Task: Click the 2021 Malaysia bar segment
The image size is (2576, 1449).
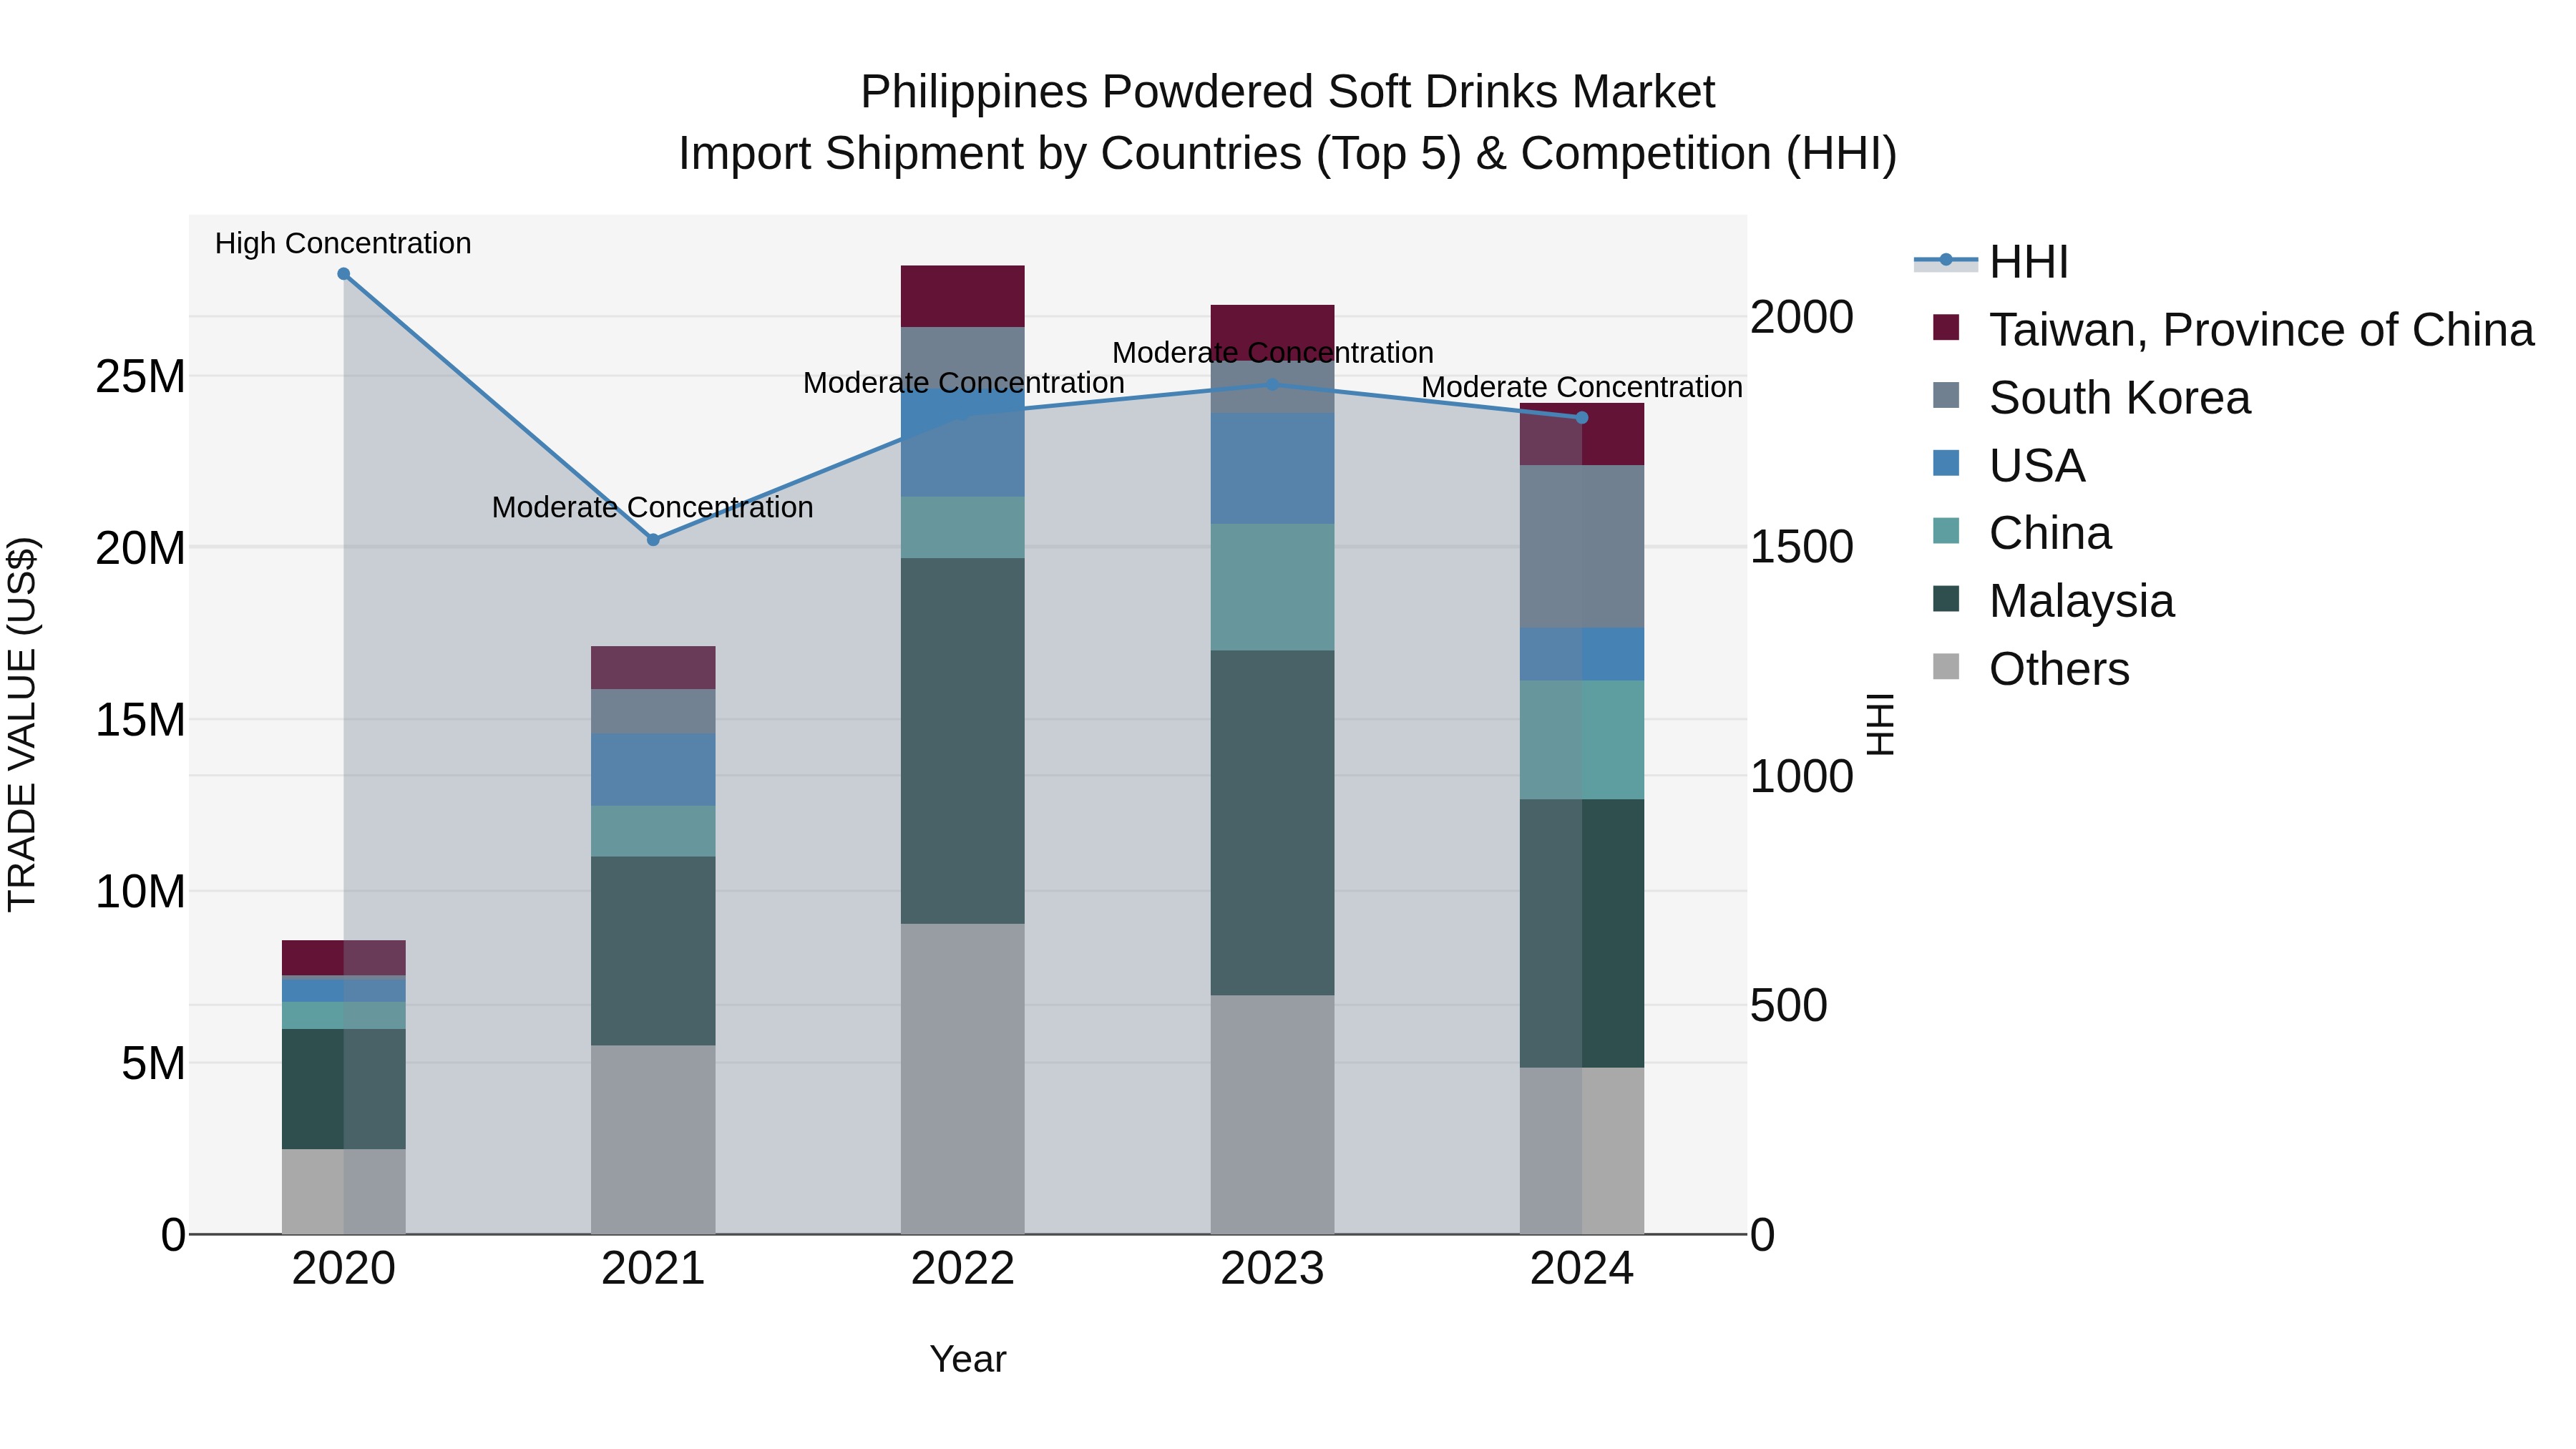Action: pos(653,951)
